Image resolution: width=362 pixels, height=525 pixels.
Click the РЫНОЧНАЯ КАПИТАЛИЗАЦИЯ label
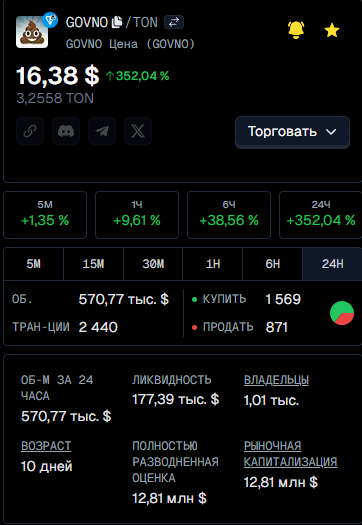tap(290, 454)
